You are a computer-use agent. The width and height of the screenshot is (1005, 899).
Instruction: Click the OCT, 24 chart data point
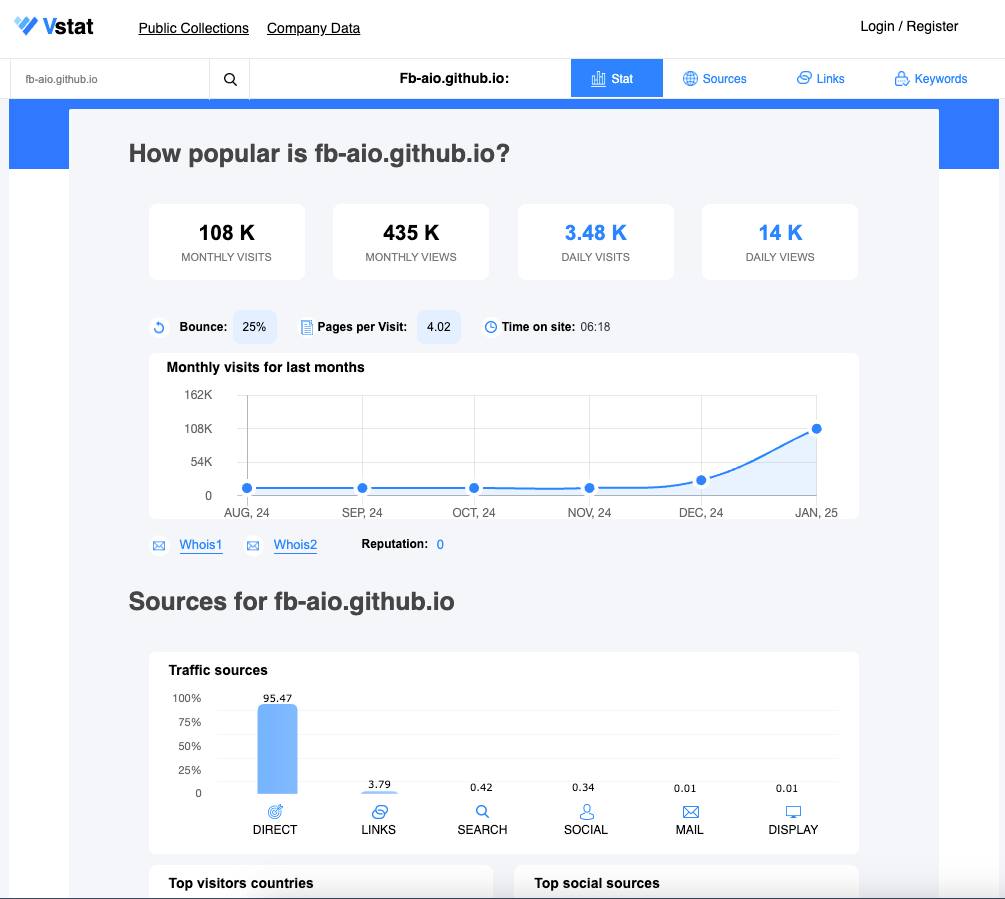coord(474,488)
